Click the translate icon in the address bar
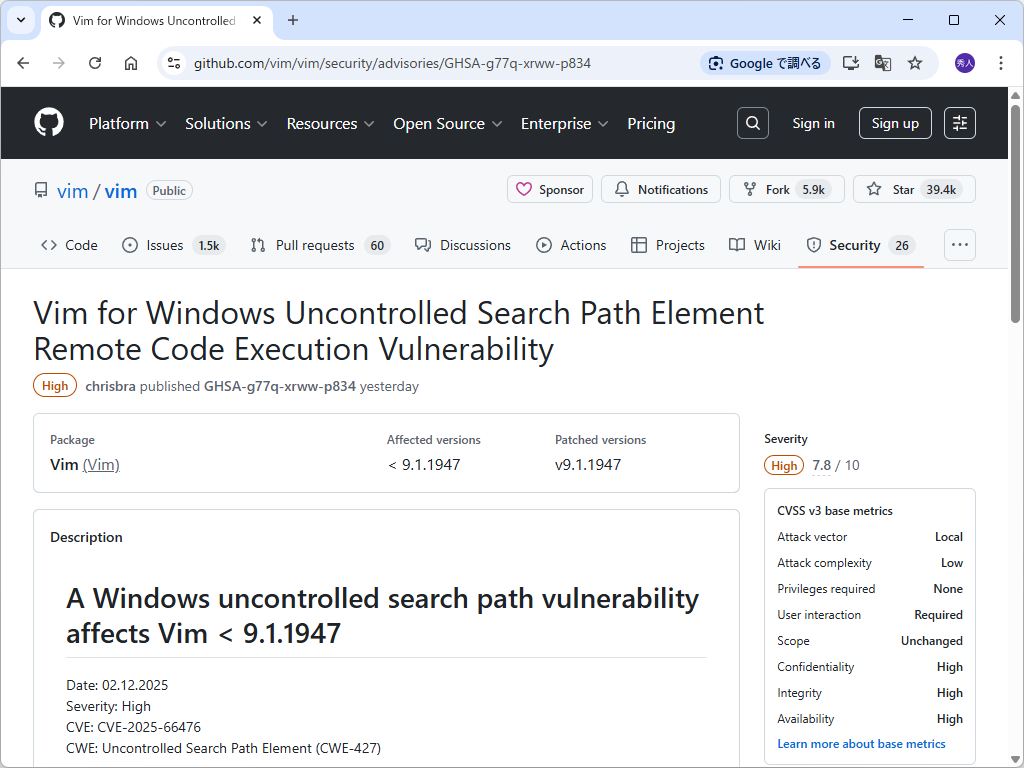1024x768 pixels. pyautogui.click(x=882, y=62)
